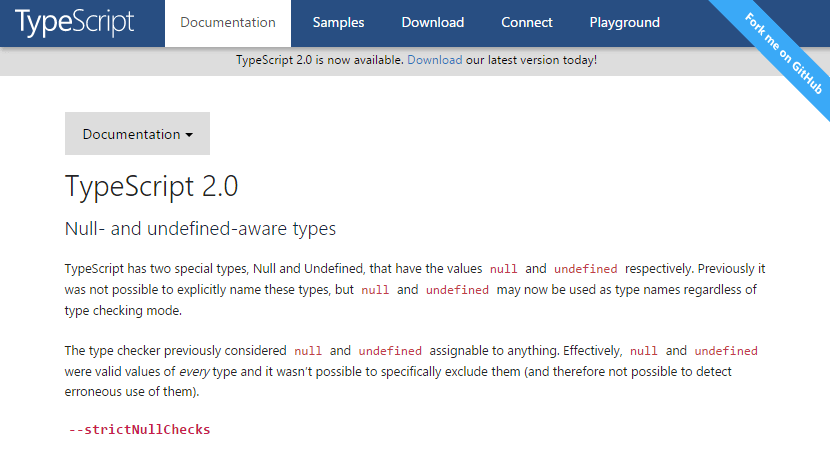Click the TypeScript 2.0 page heading
830x462 pixels.
click(152, 187)
